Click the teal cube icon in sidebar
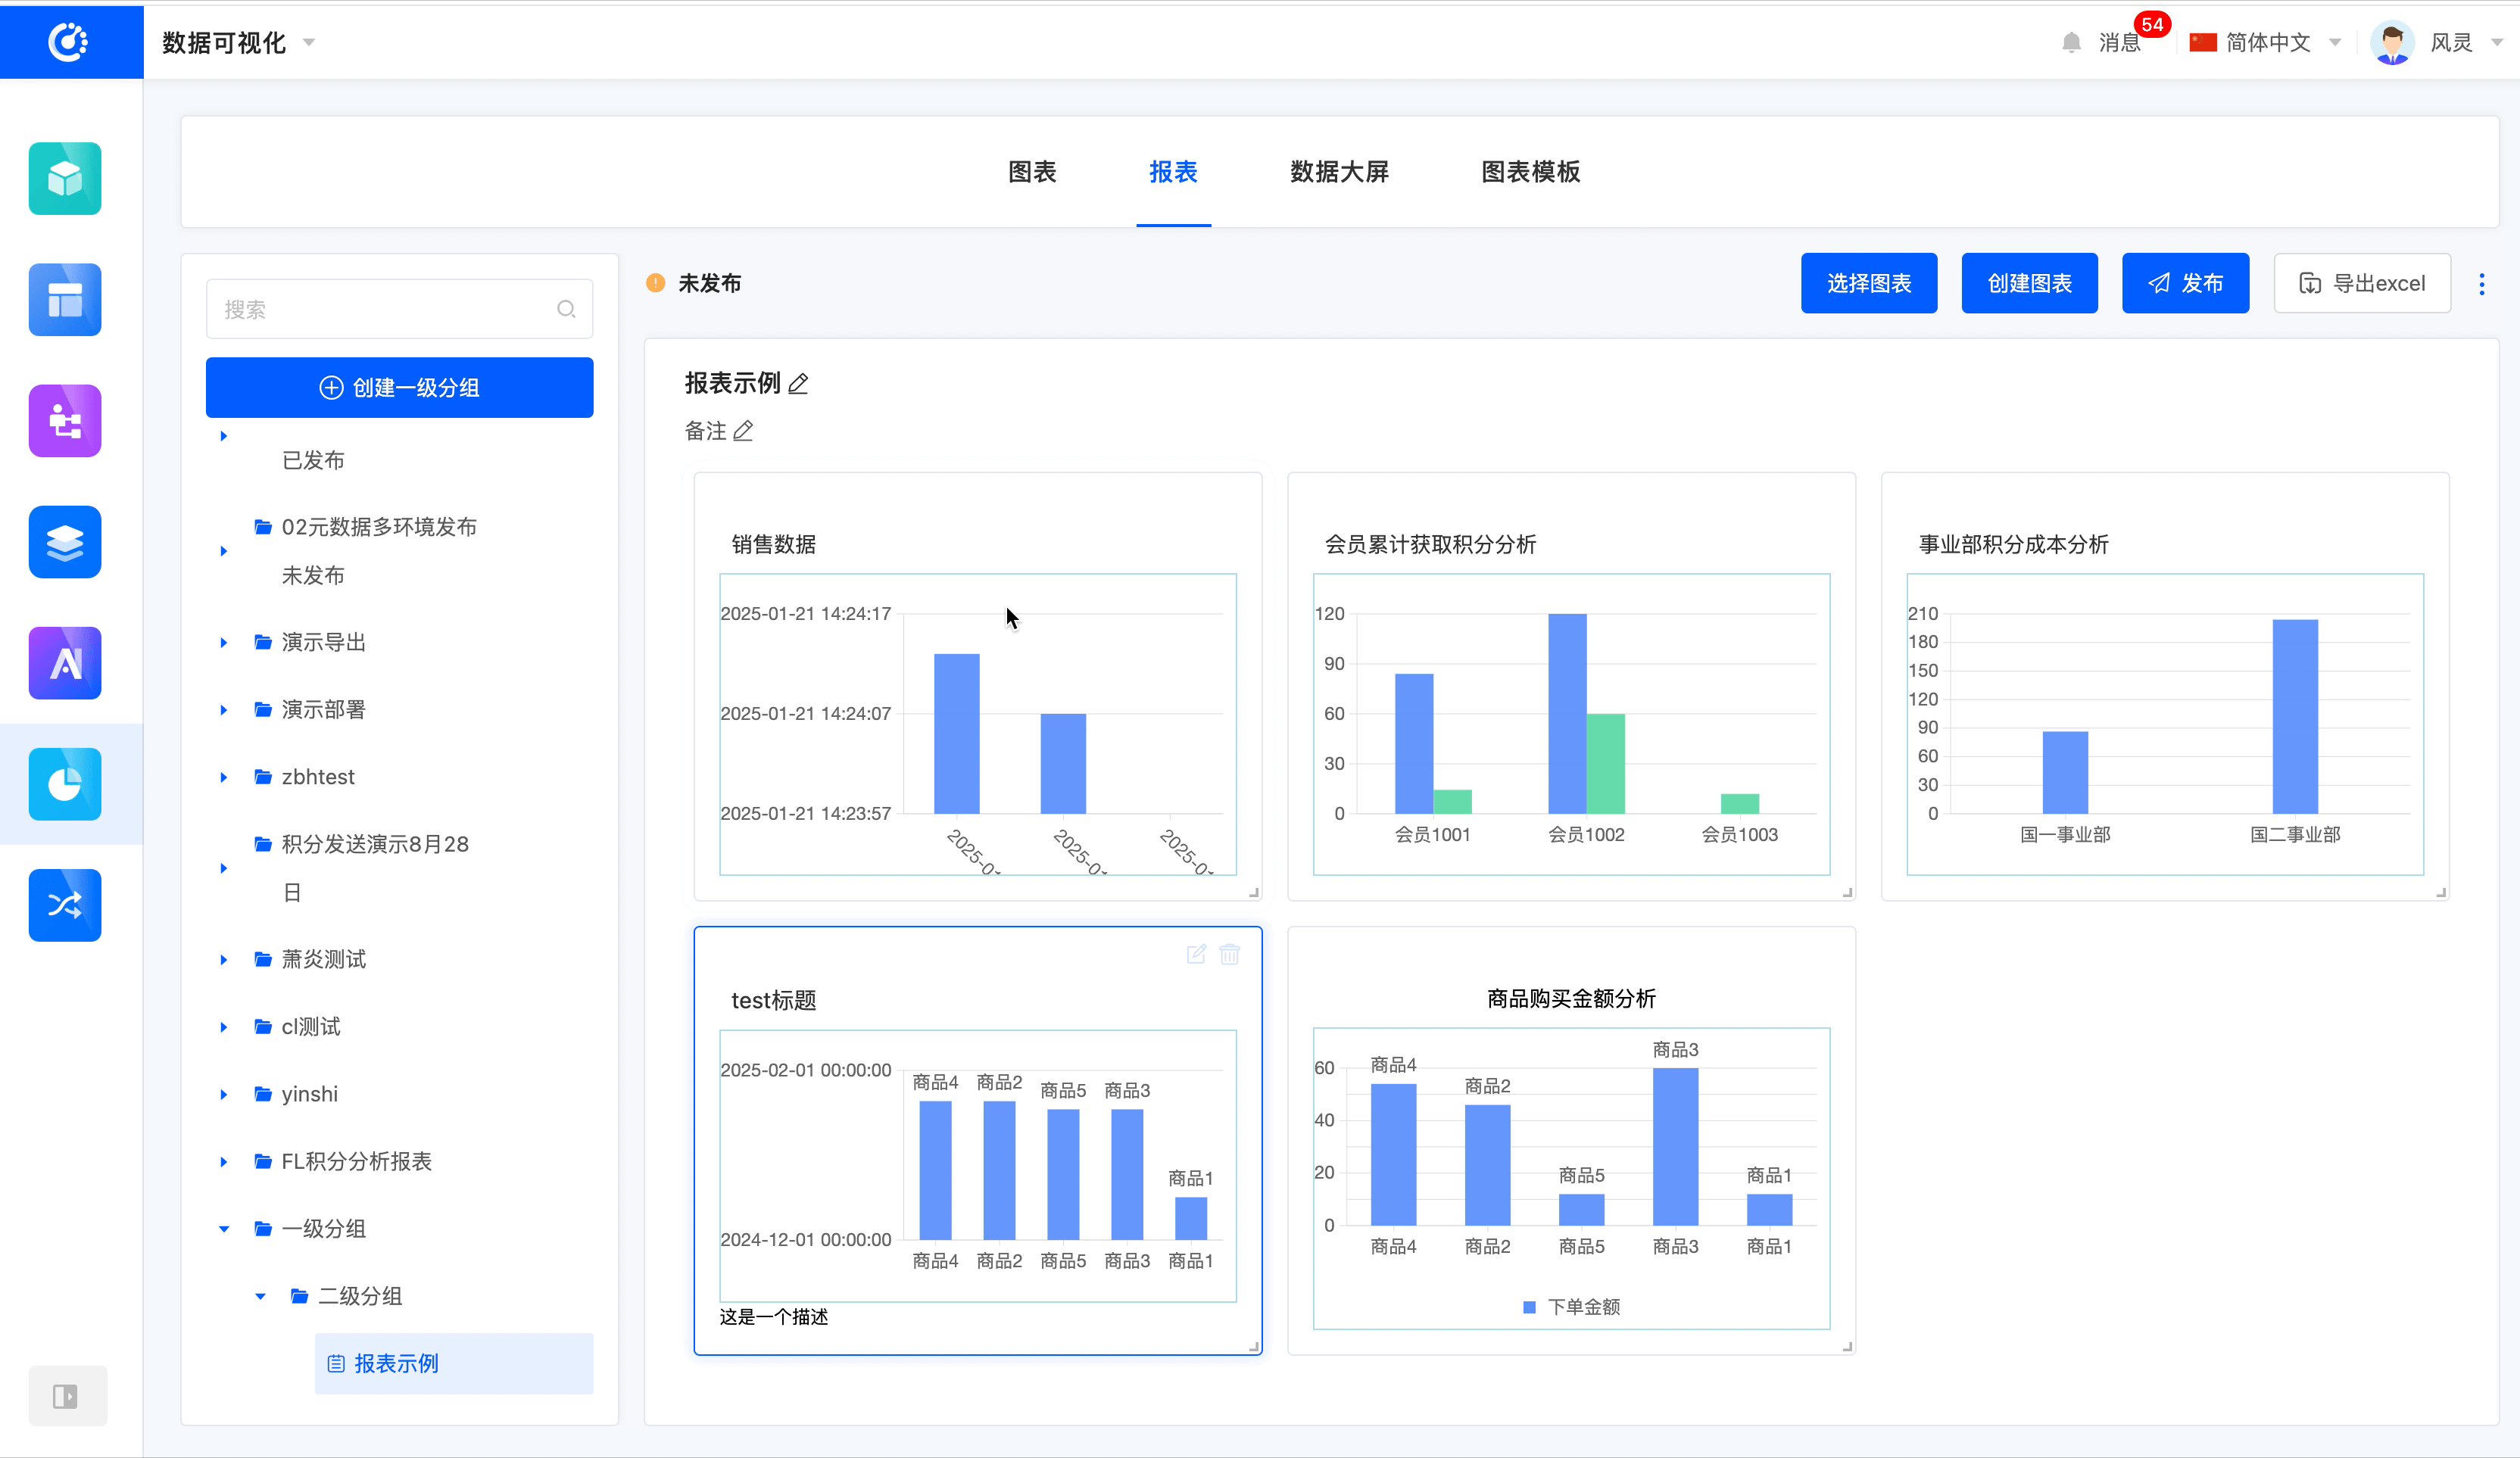The height and width of the screenshot is (1458, 2520). tap(65, 179)
